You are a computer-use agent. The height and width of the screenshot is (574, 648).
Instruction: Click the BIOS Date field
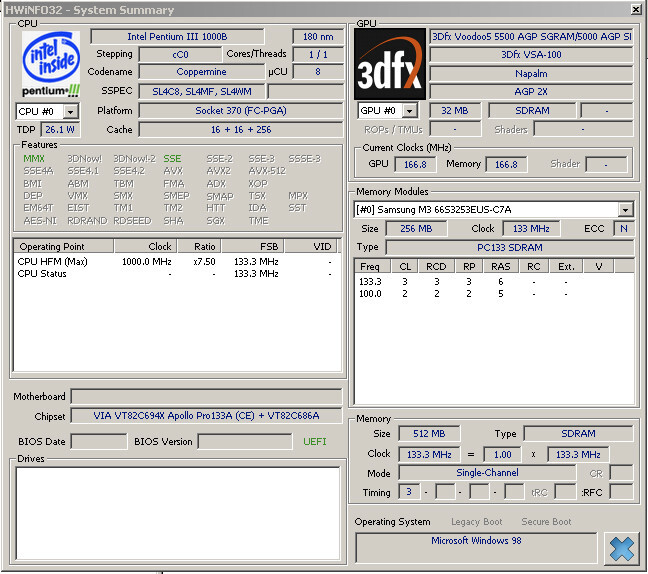[x=99, y=442]
